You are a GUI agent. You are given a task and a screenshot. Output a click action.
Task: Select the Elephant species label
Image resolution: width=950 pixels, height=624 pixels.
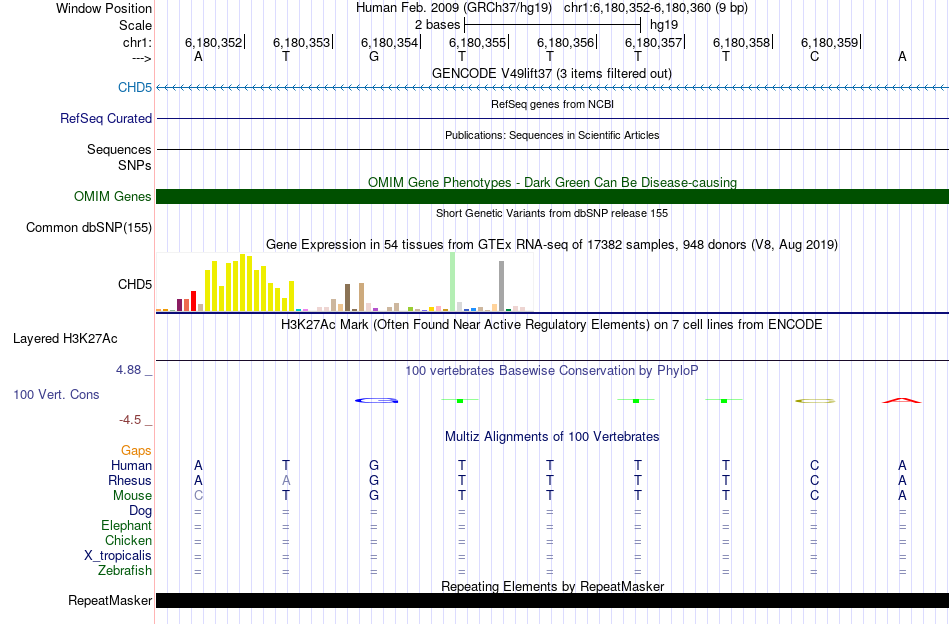coord(127,525)
